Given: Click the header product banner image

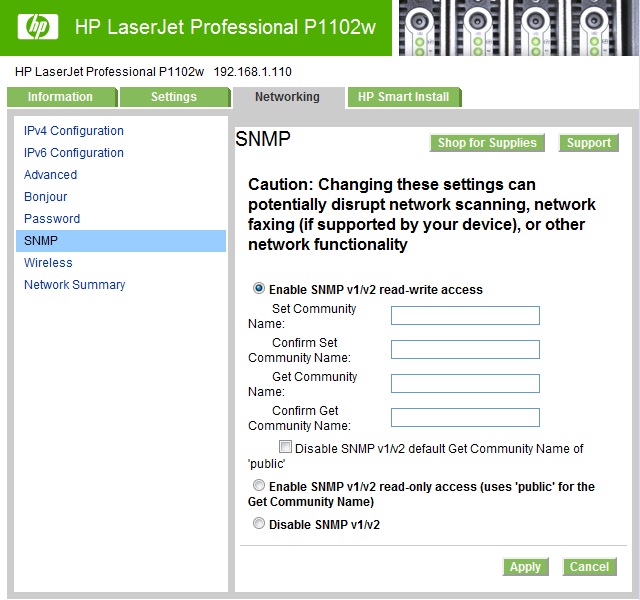Looking at the screenshot, I should [519, 28].
